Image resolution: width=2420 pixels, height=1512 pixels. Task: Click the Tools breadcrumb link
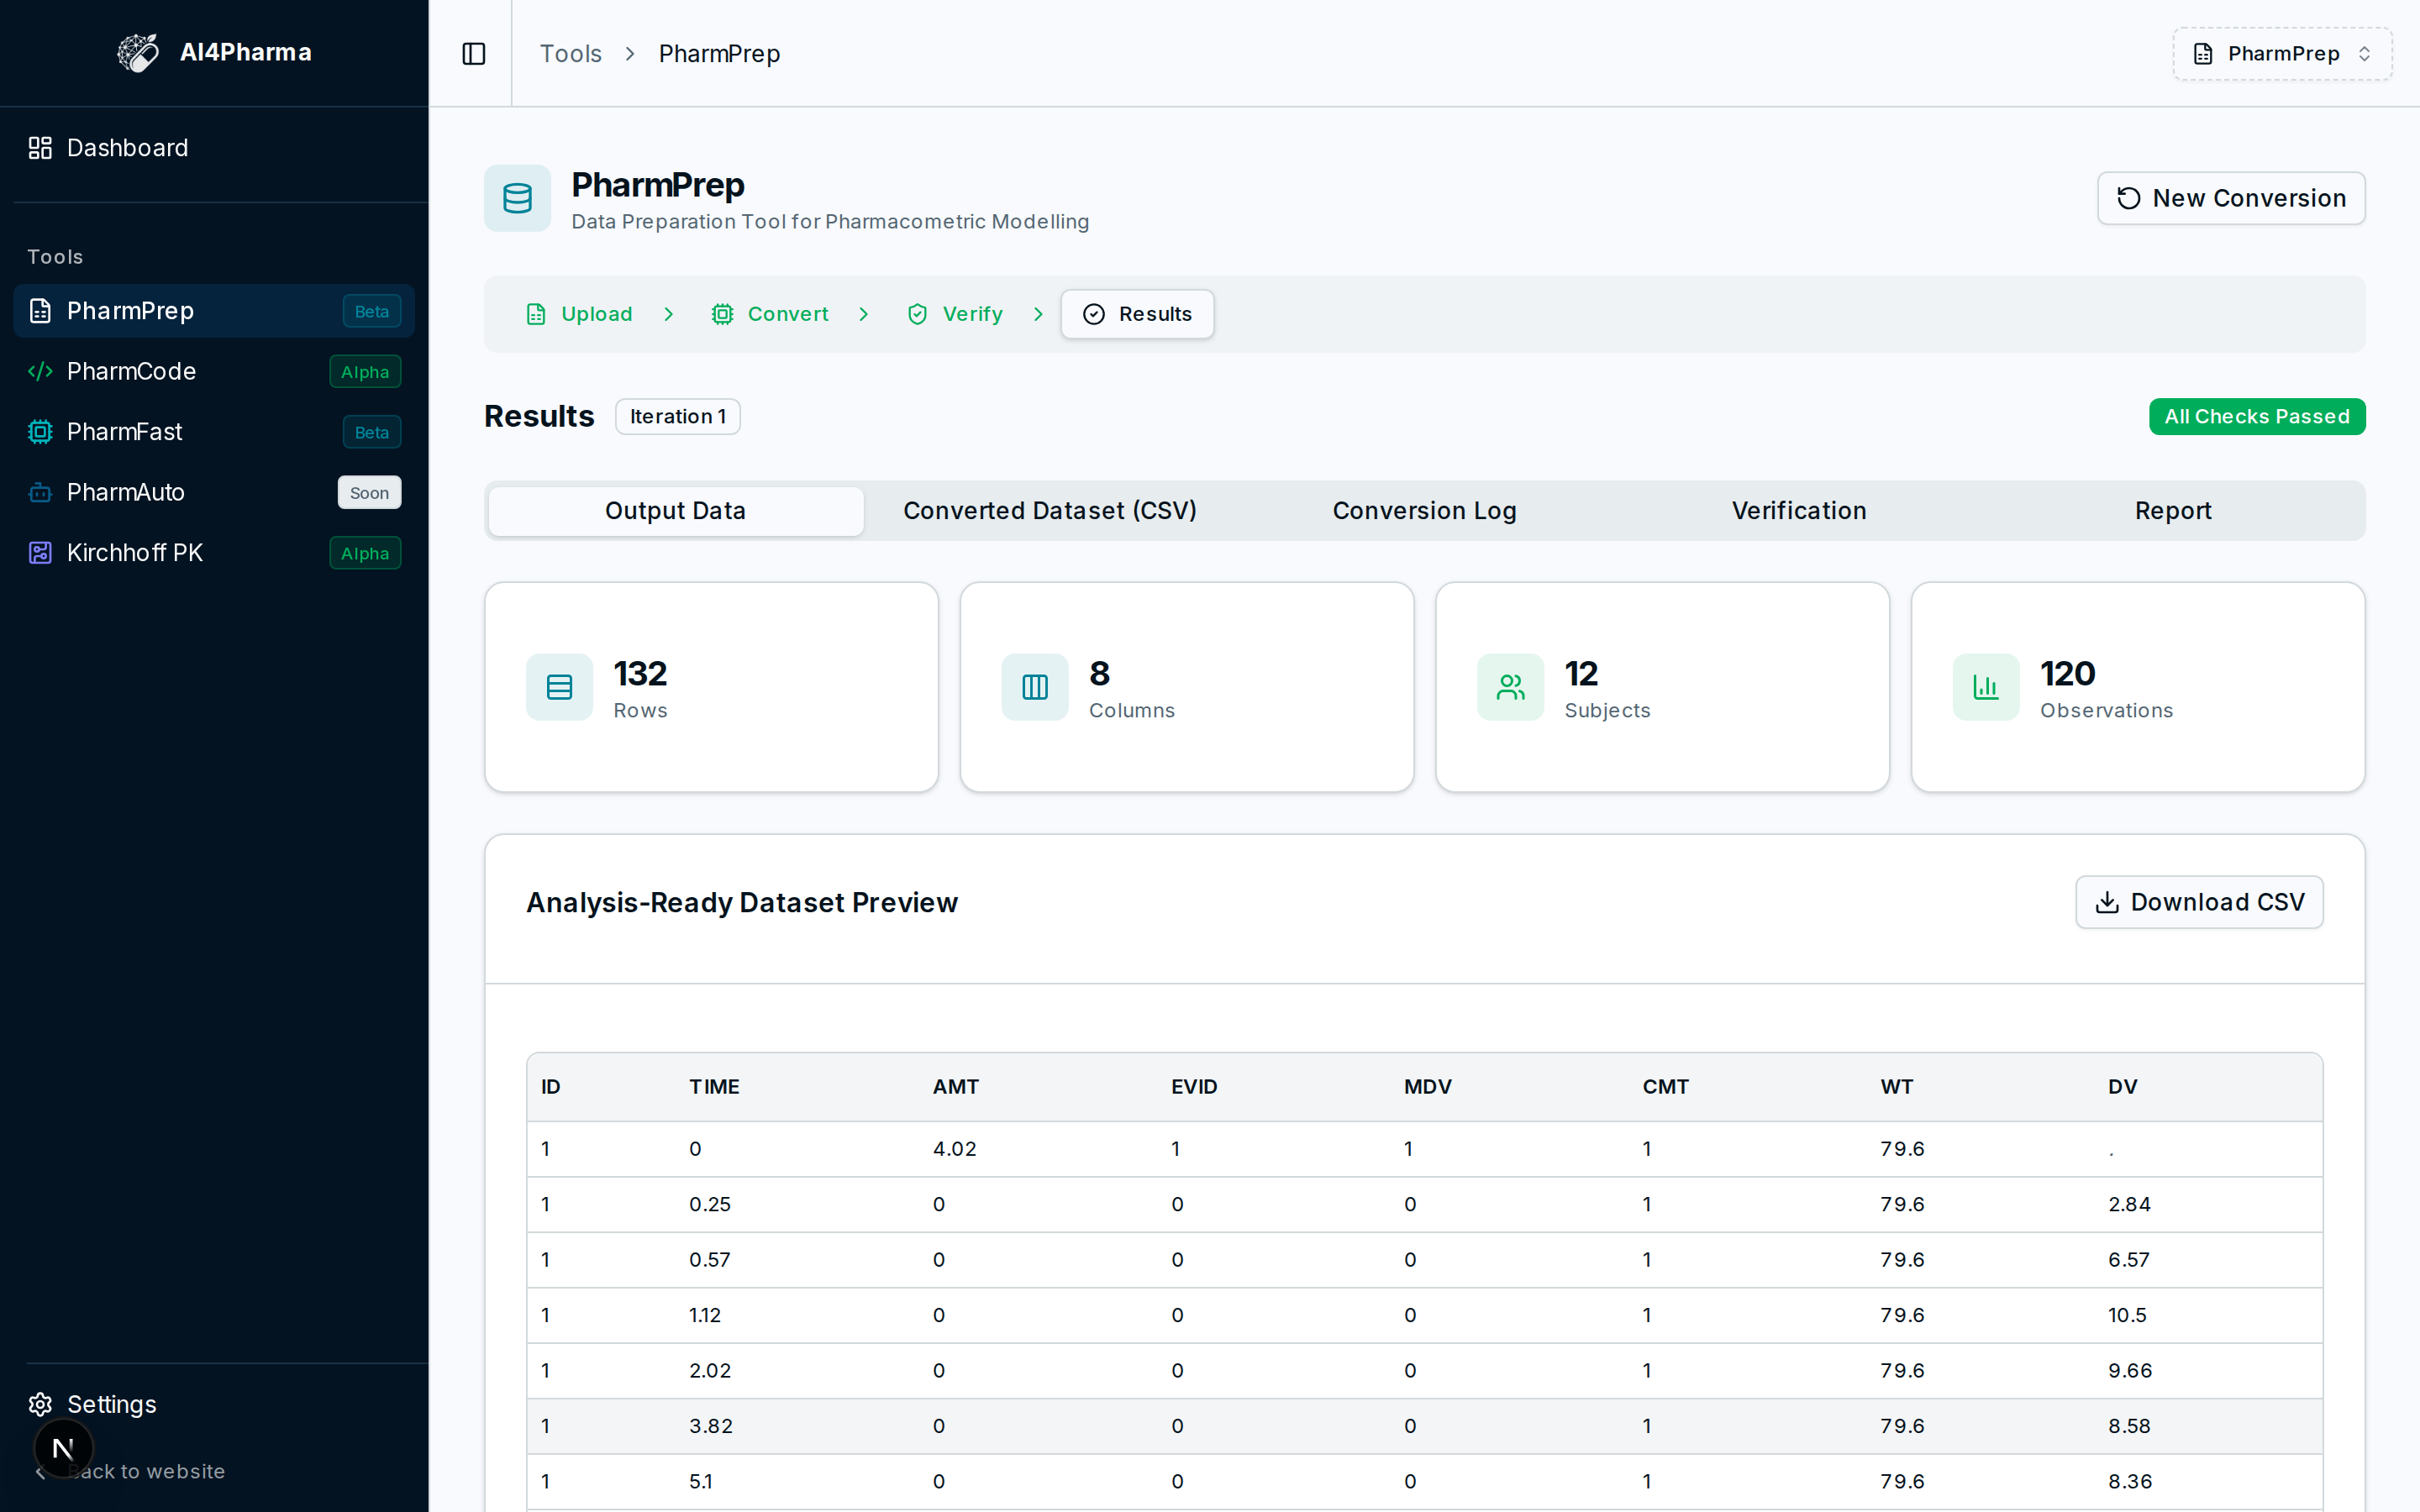click(571, 54)
